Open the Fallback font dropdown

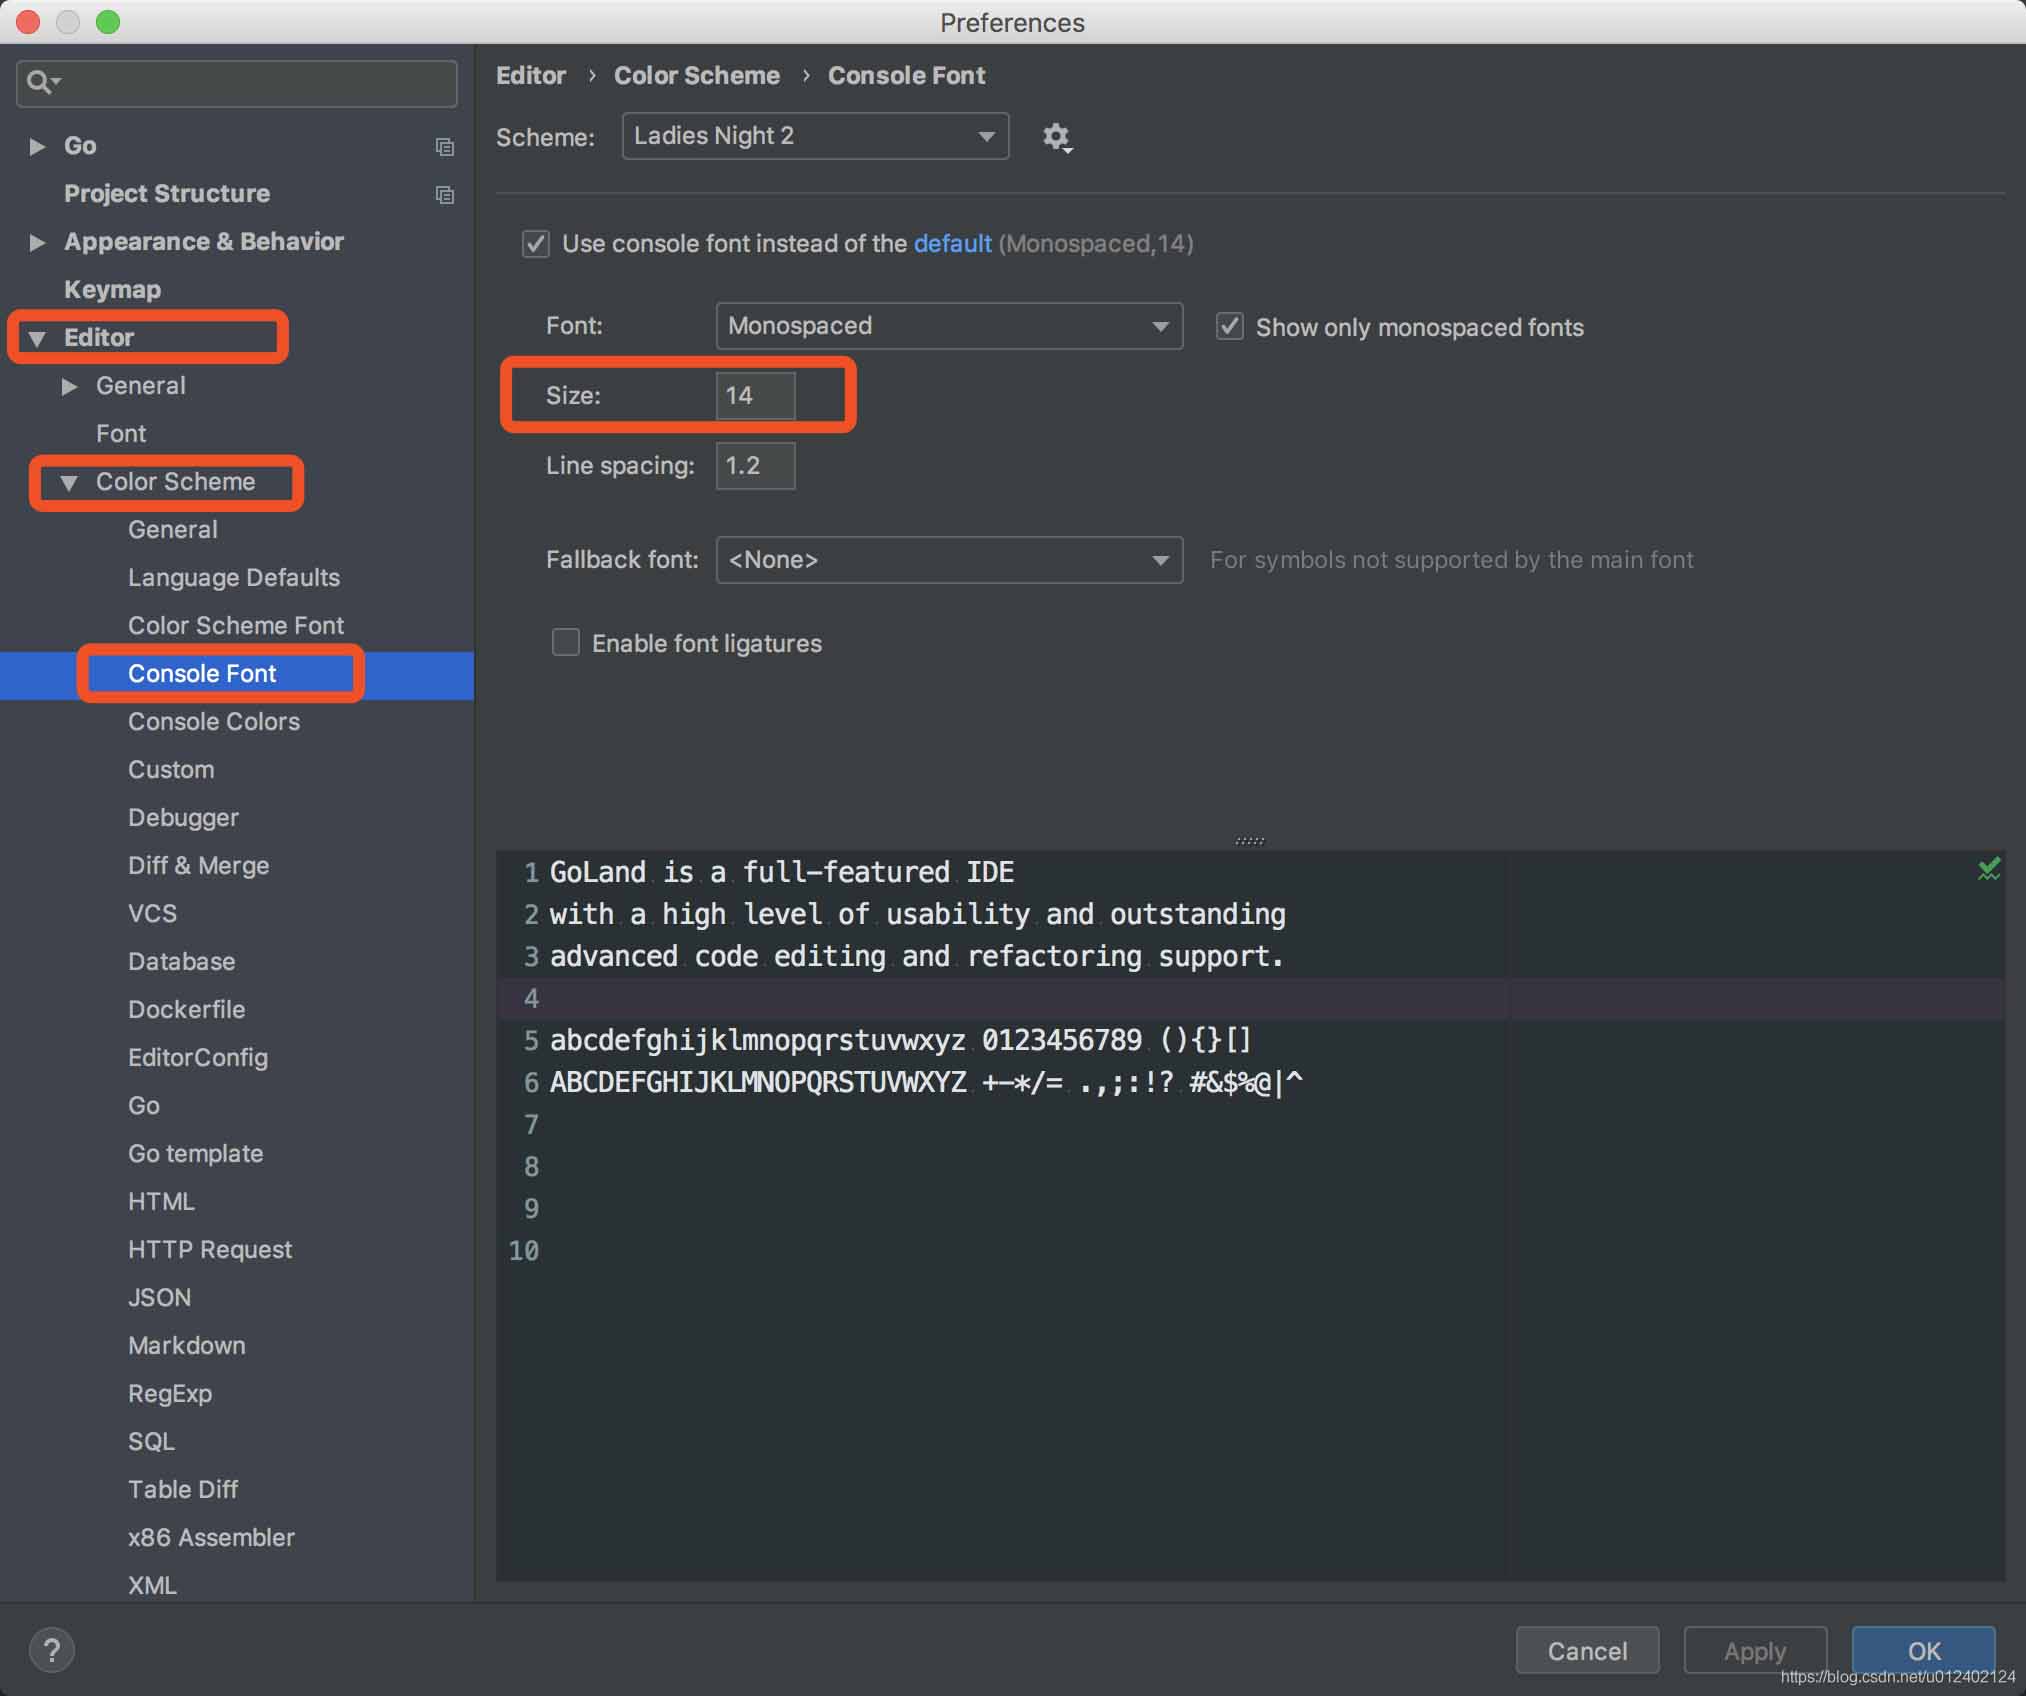pos(948,560)
